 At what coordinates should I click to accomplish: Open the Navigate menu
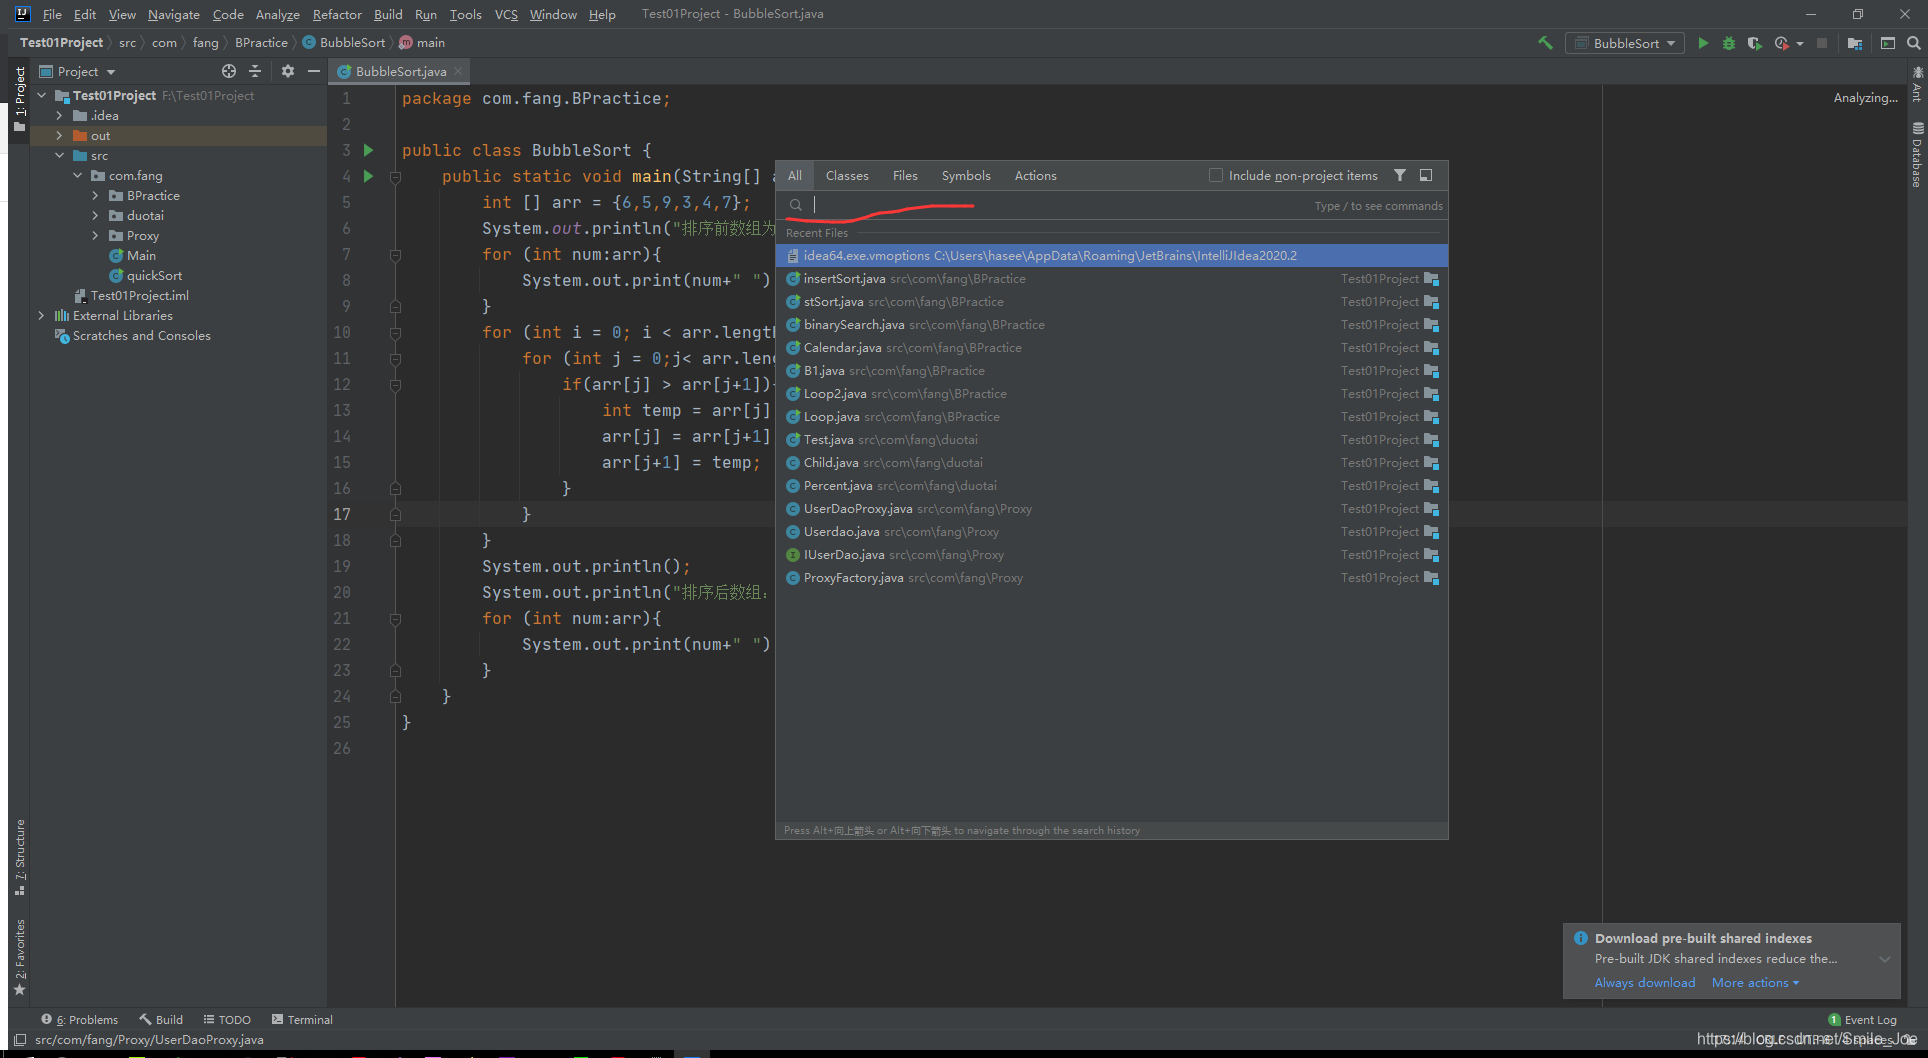[x=174, y=14]
